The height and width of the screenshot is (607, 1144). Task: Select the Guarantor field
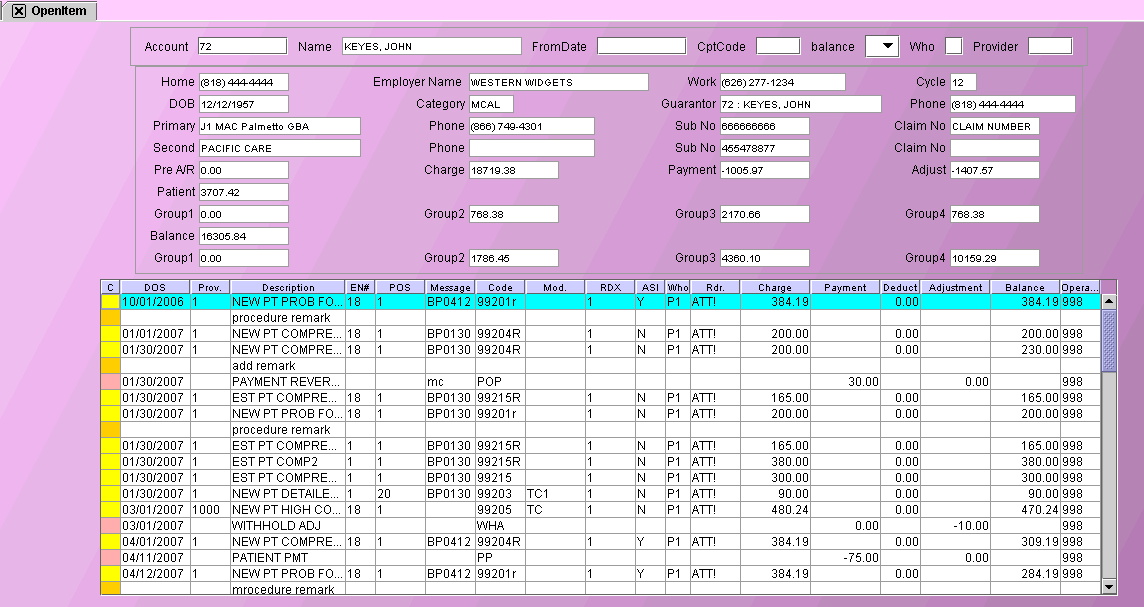click(800, 104)
